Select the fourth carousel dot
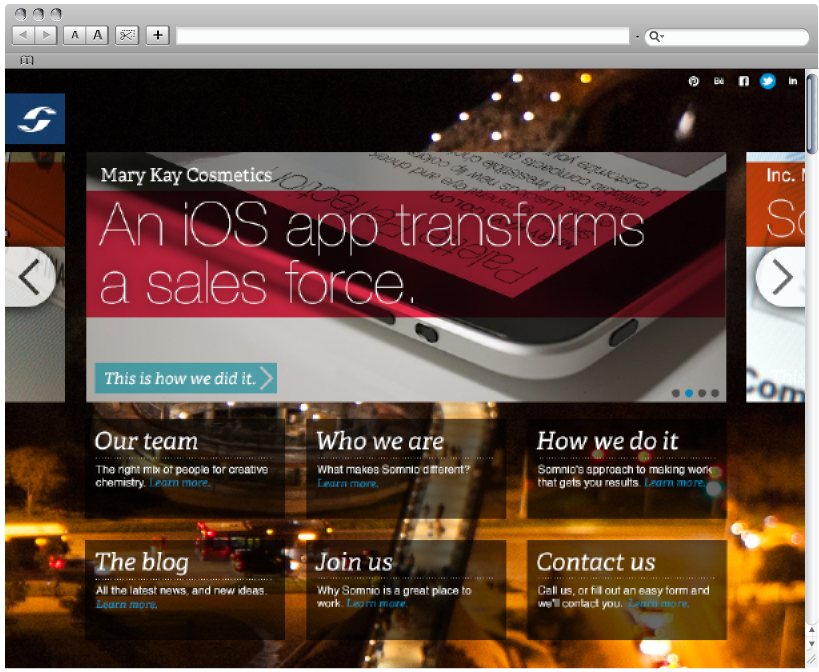Viewport: 819px width, 672px height. [x=715, y=393]
